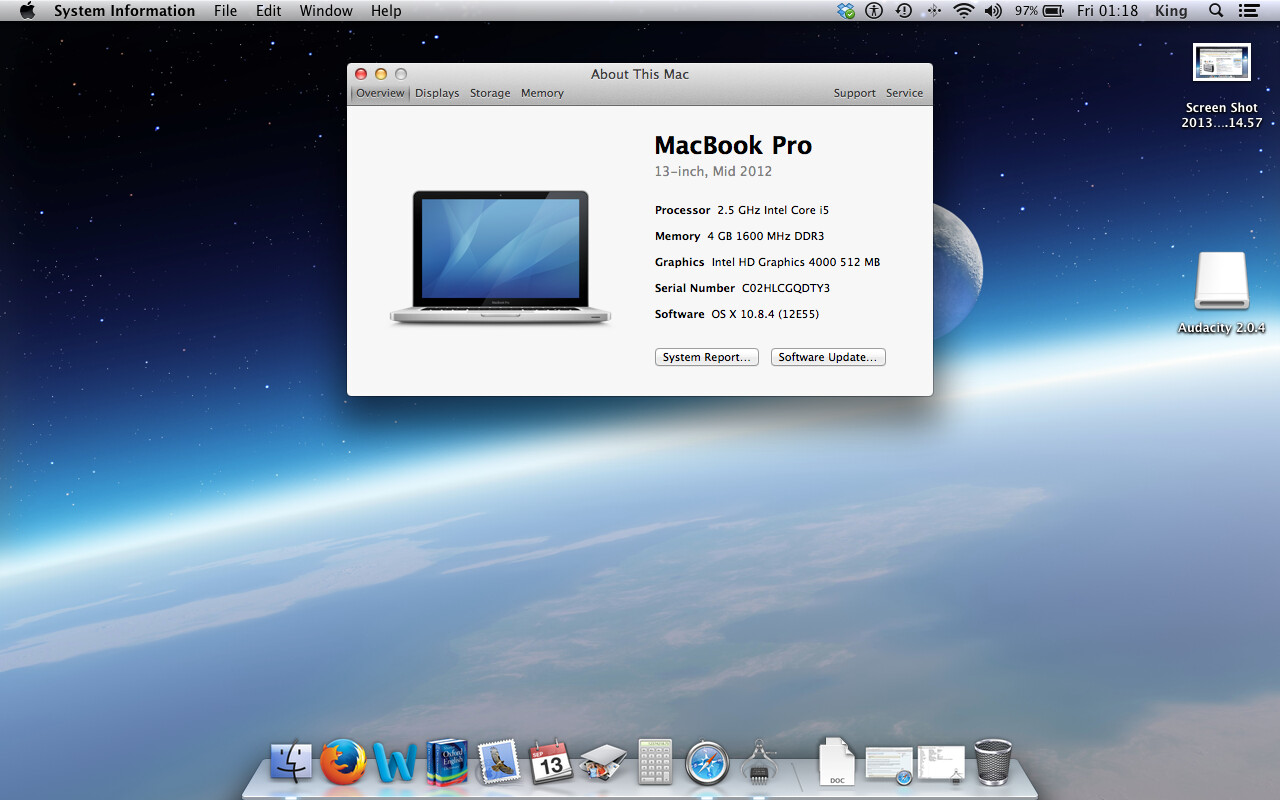Click serial number C02HLCGQDTY3
The image size is (1280, 800).
pos(786,288)
